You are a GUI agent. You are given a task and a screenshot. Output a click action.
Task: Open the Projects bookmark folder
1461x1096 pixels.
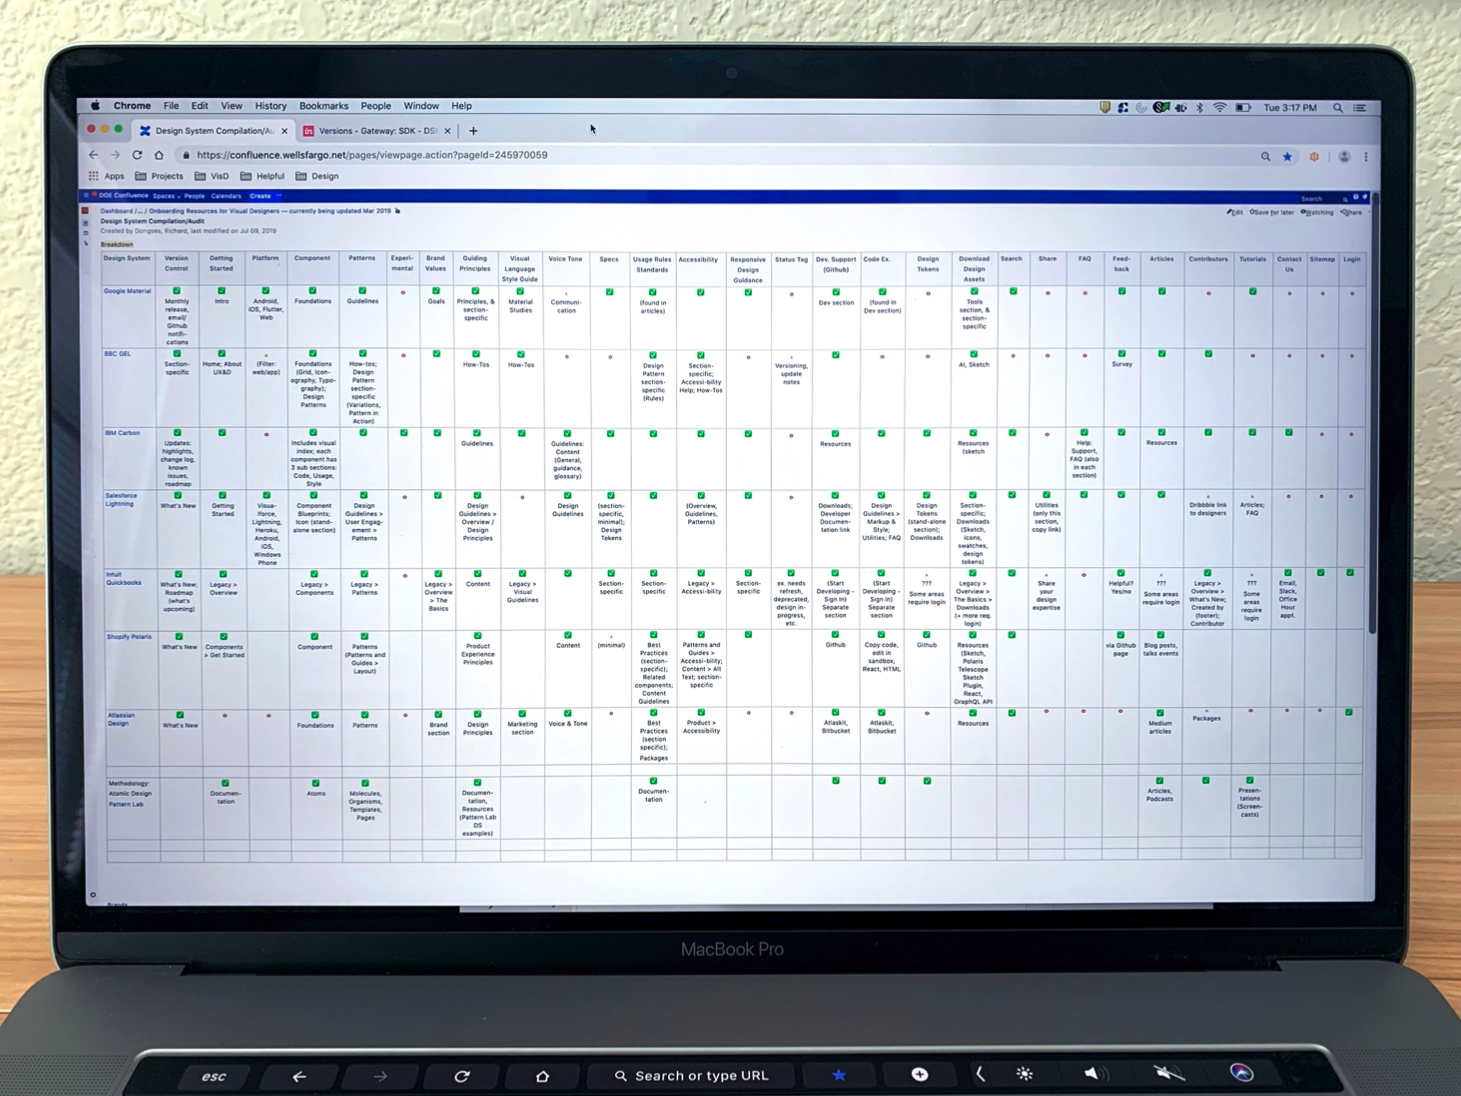point(160,176)
